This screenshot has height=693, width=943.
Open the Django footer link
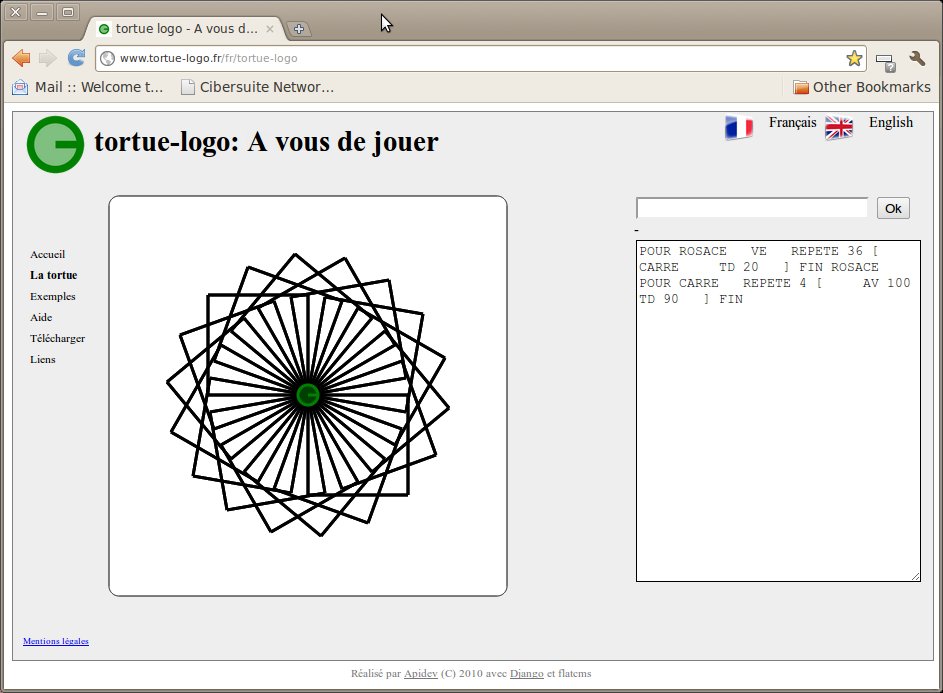pyautogui.click(x=527, y=674)
